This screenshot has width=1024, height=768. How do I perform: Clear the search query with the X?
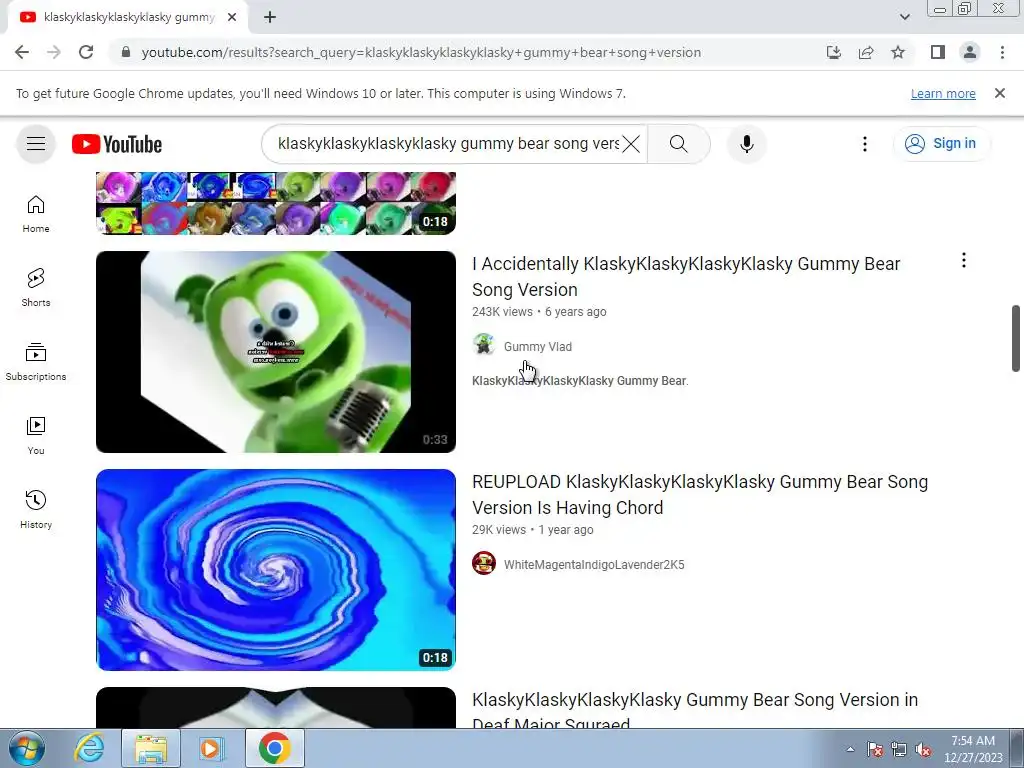click(631, 144)
